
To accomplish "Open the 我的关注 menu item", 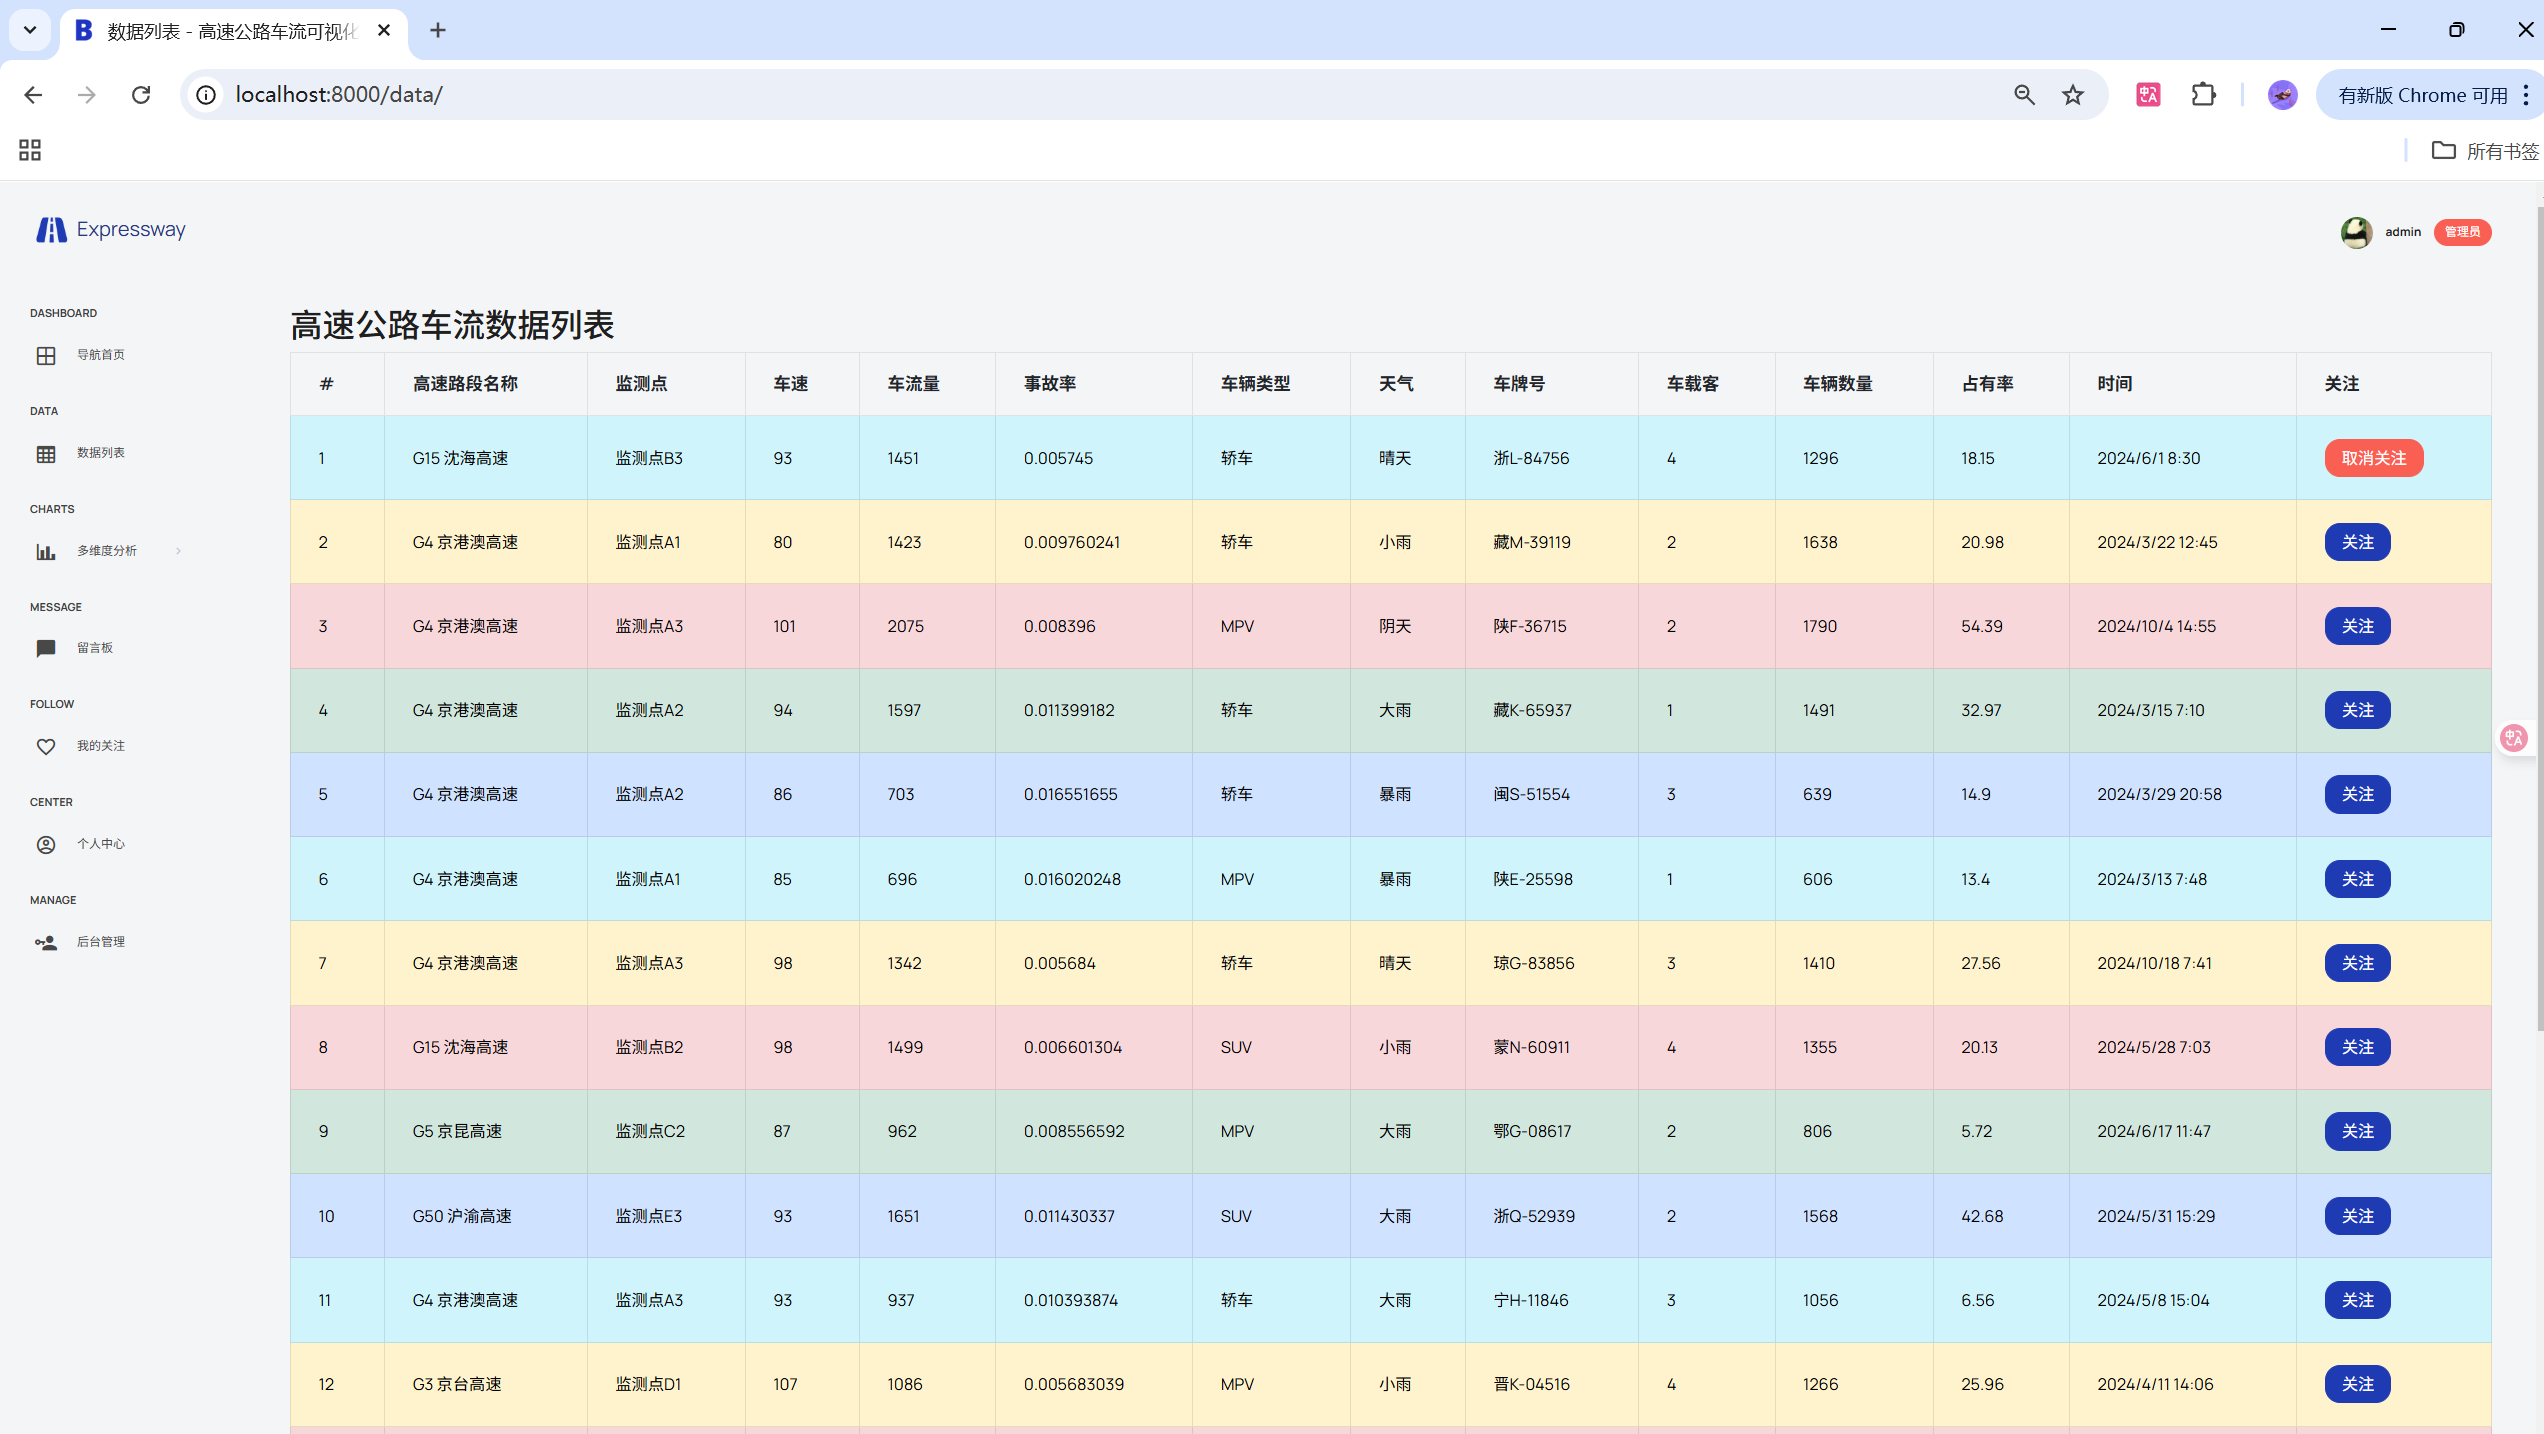I will point(101,746).
